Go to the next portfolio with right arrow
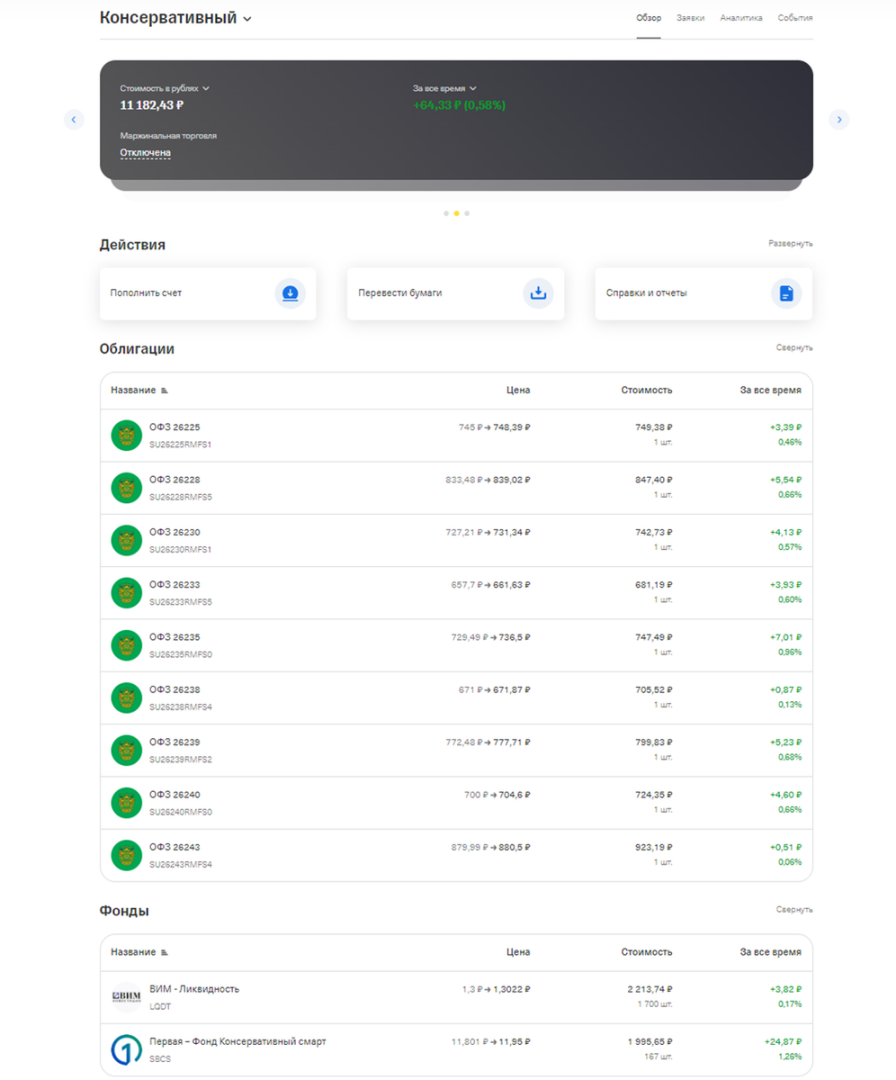896x1080 pixels. 839,120
